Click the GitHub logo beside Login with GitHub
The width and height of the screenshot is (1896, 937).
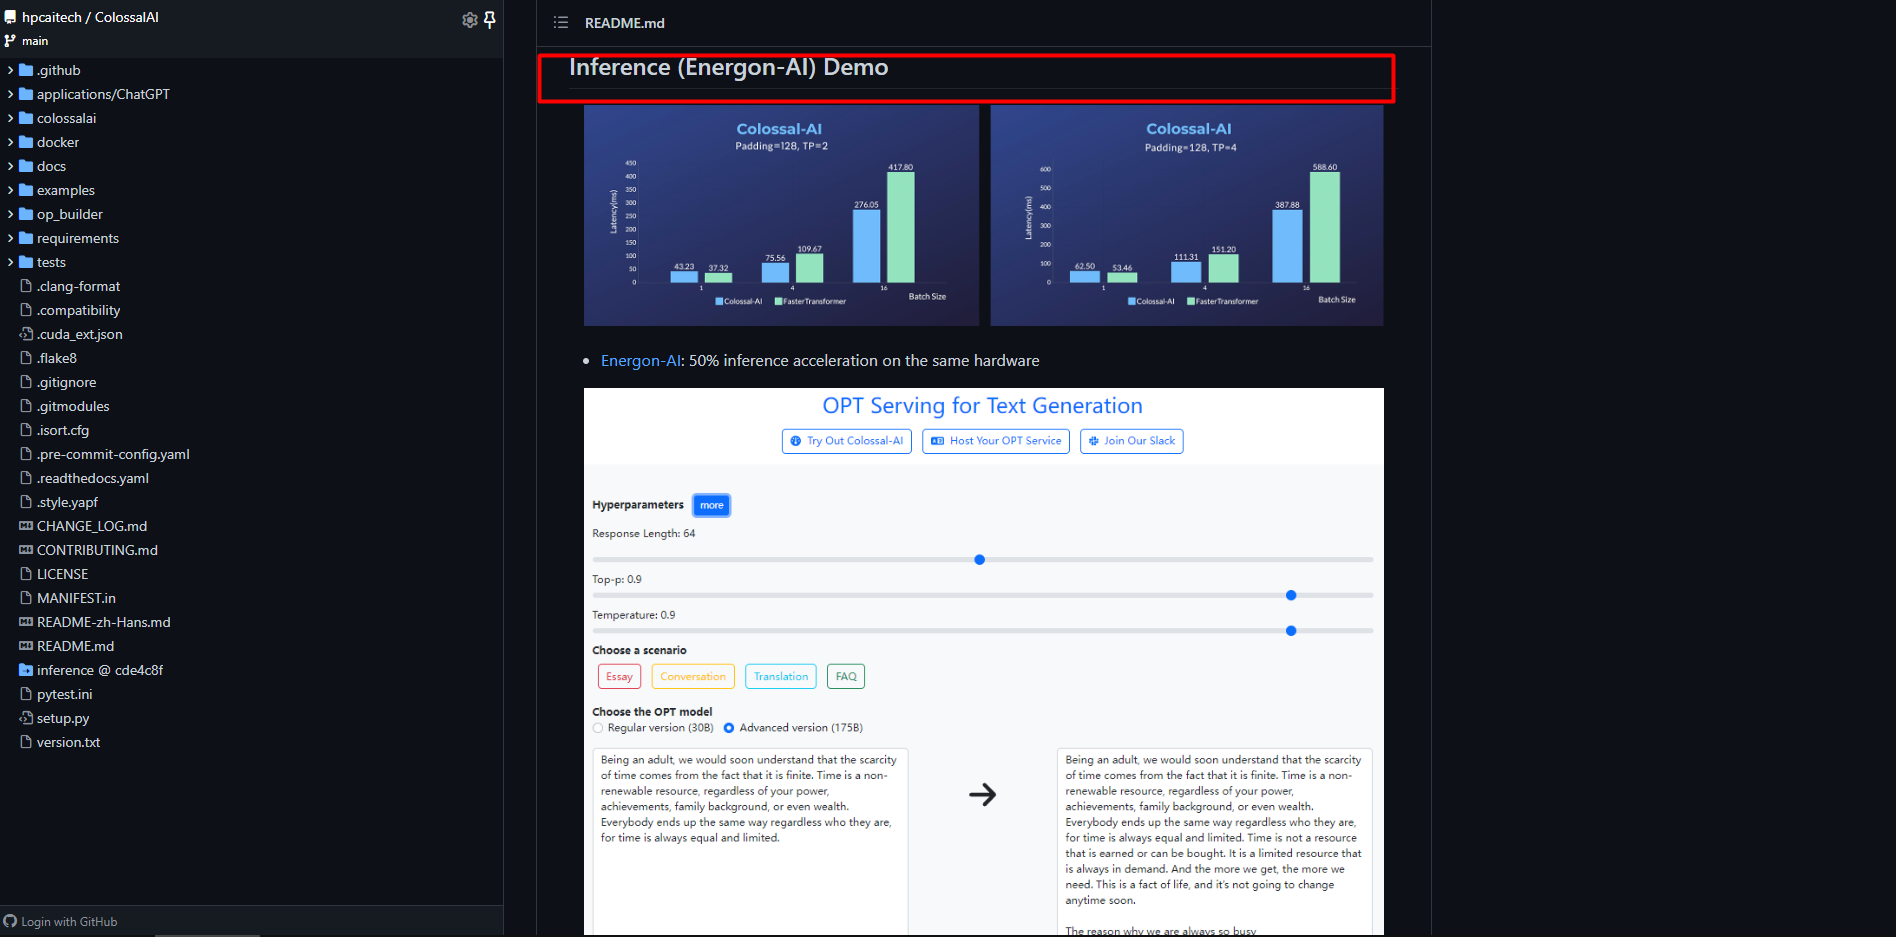coord(10,921)
